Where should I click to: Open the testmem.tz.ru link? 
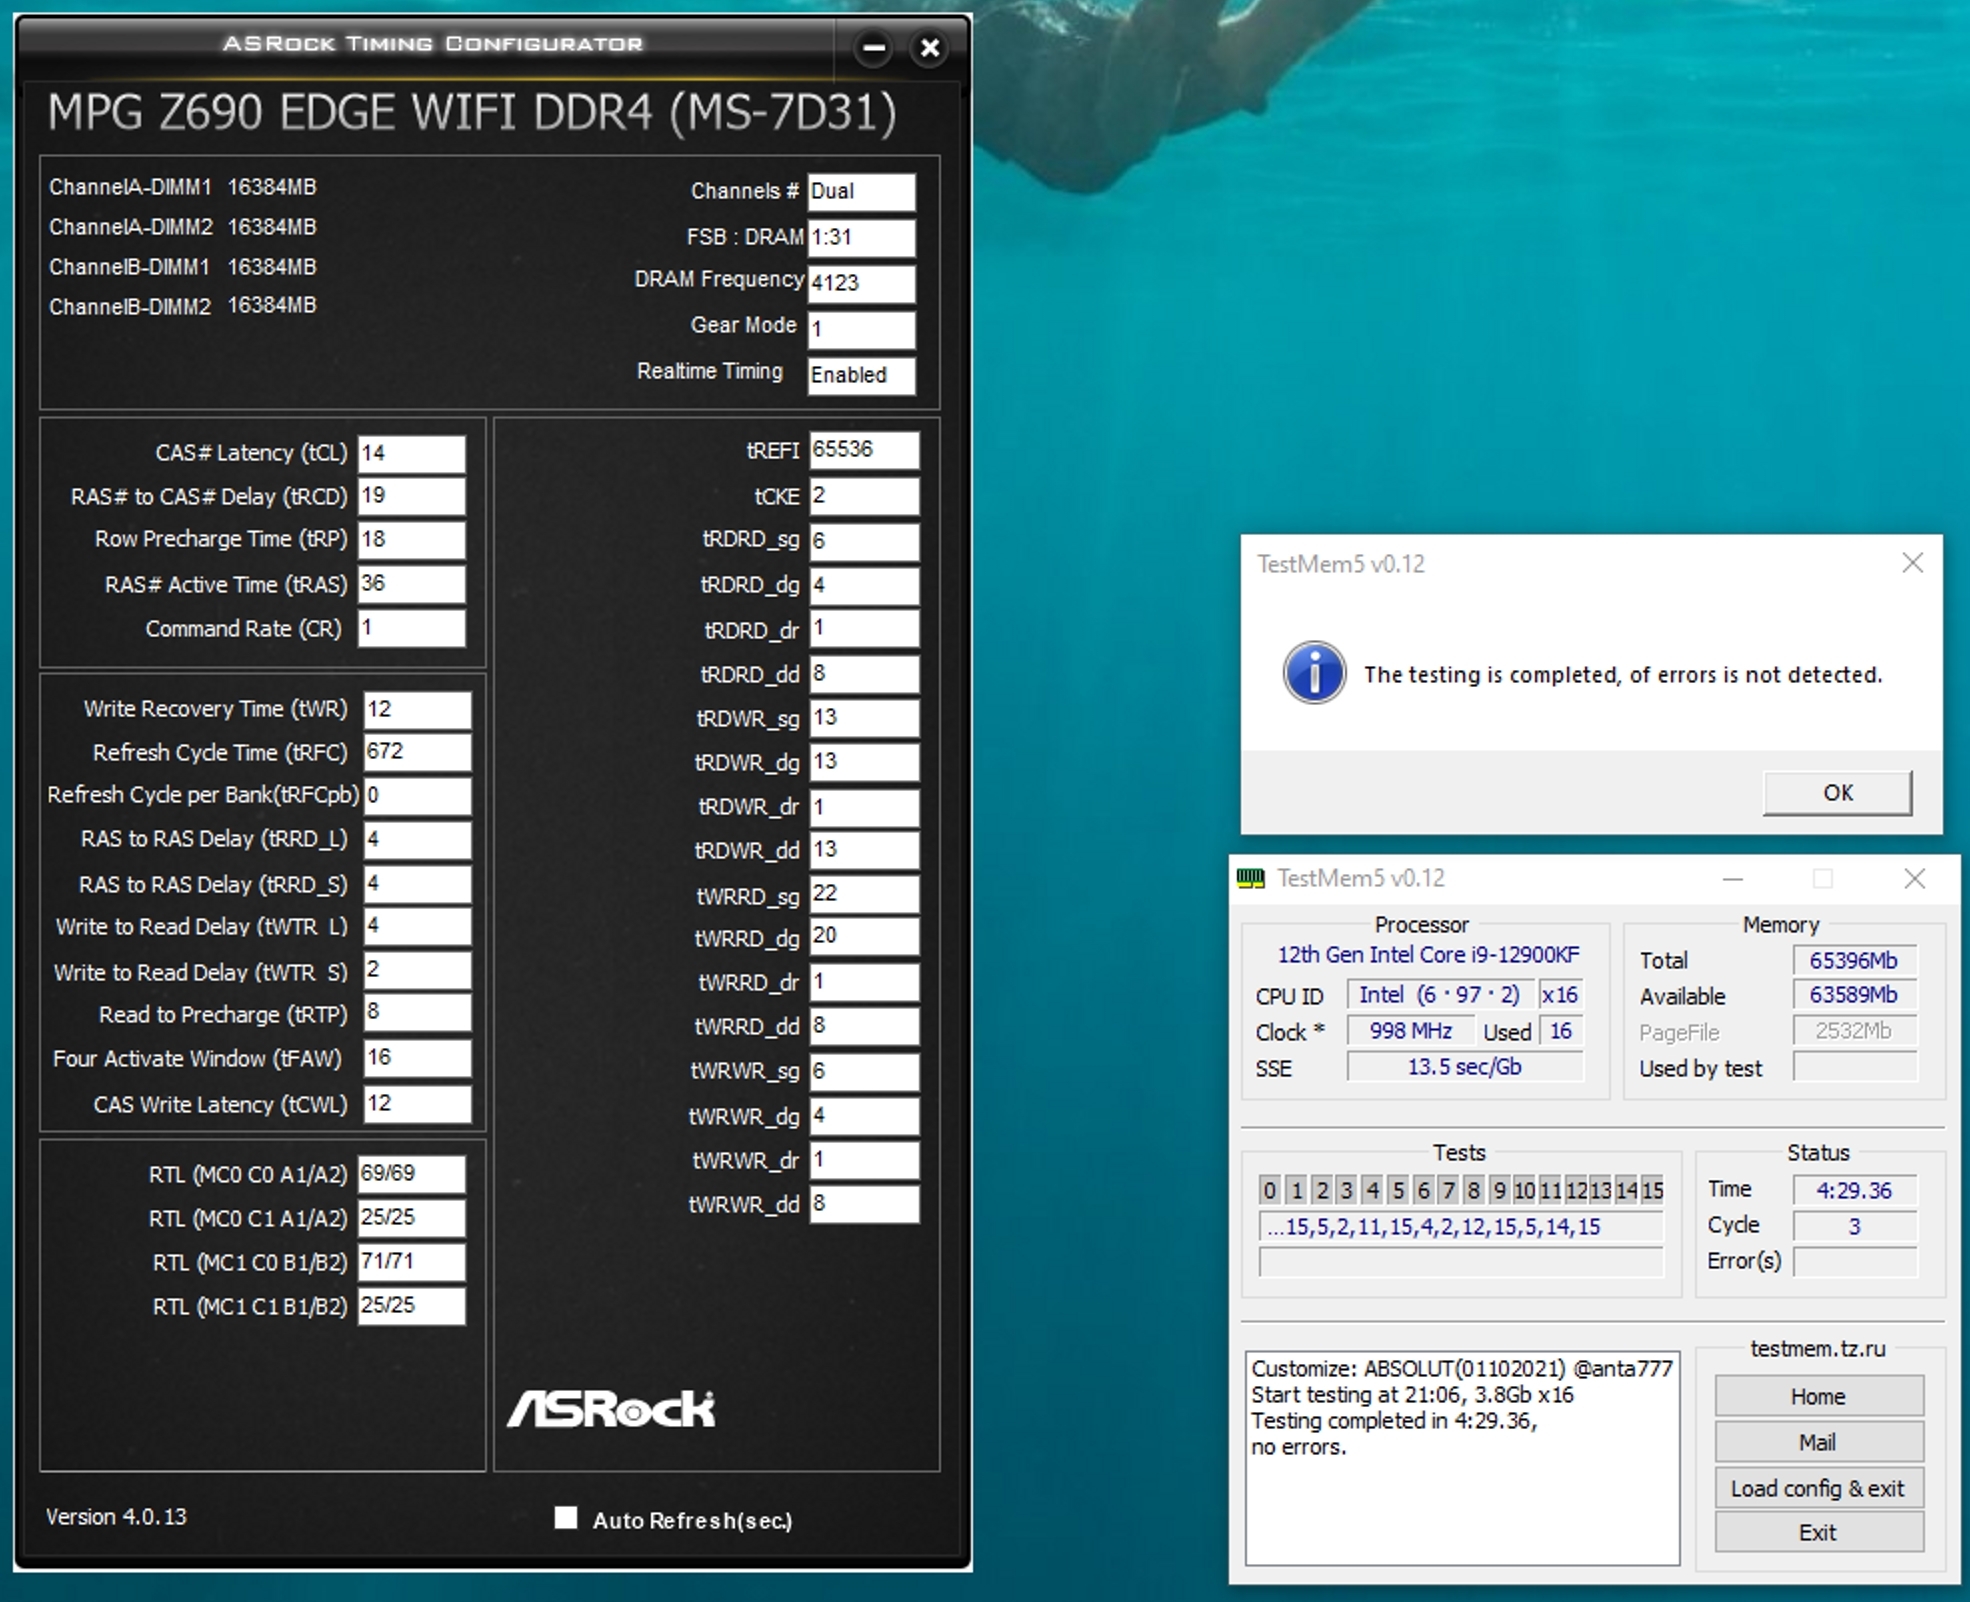tap(1817, 1350)
